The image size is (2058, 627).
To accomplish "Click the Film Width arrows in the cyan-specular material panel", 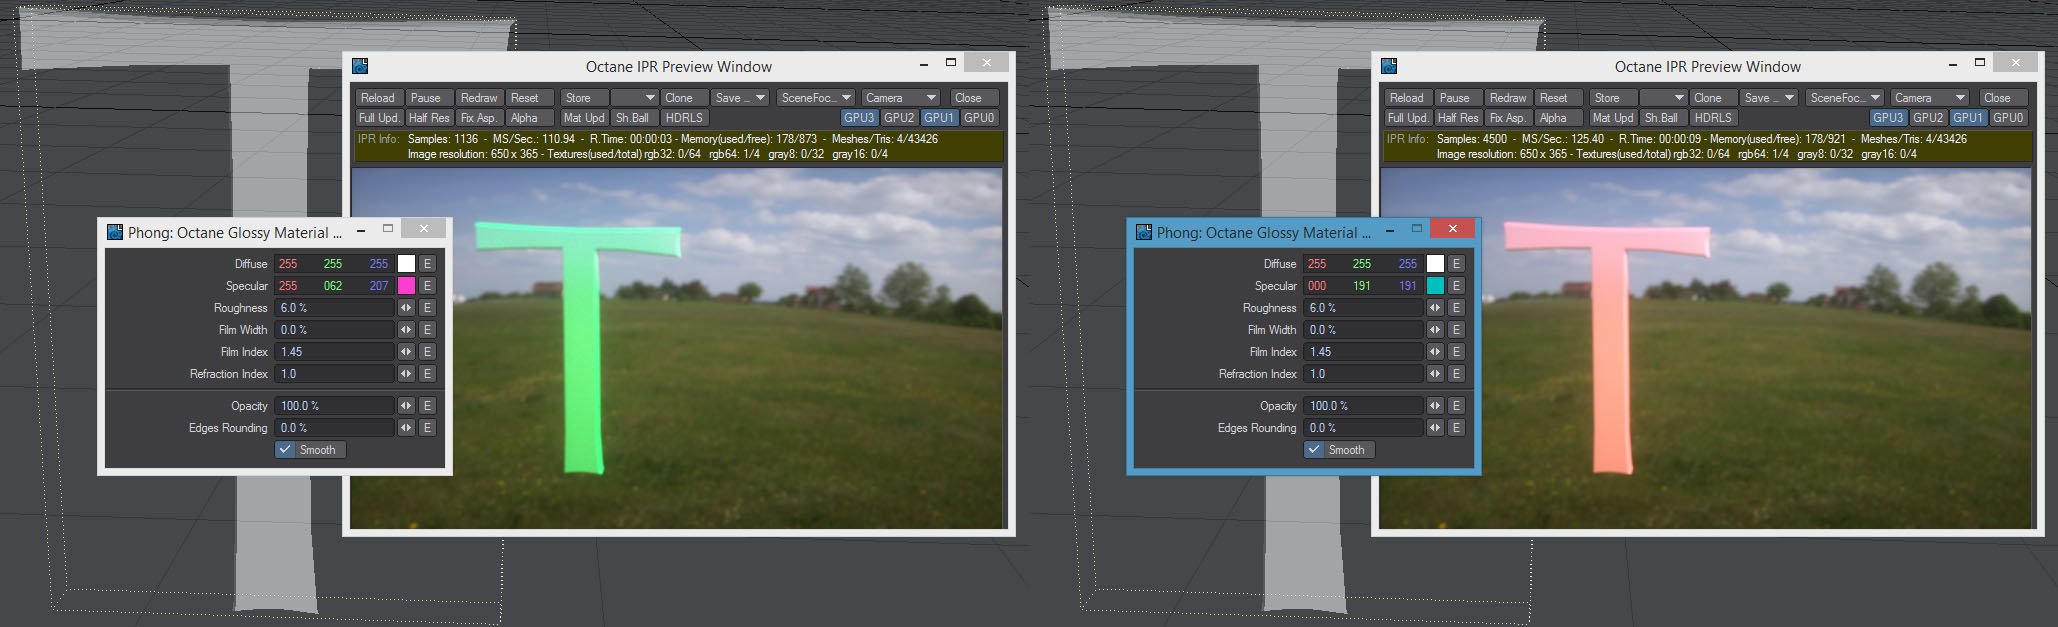I will (1435, 330).
